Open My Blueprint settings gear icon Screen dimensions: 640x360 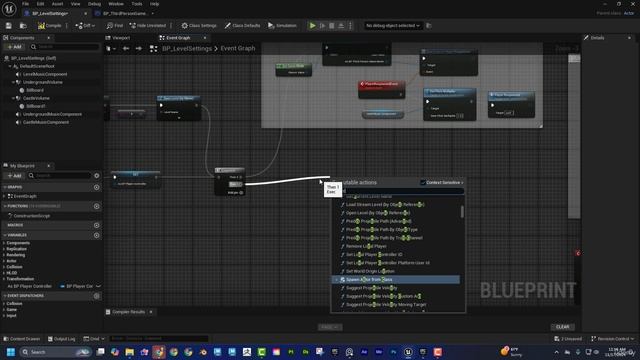pos(97,176)
